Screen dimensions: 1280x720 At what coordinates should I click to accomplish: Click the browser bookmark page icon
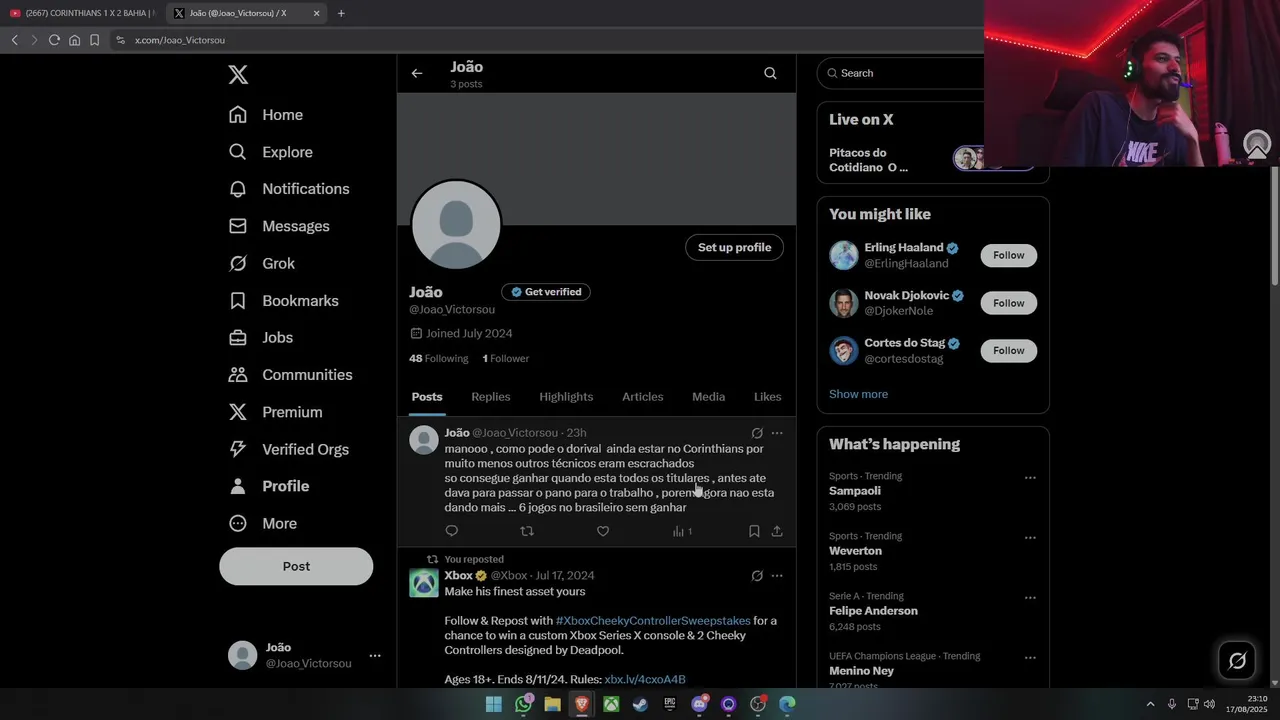click(x=94, y=40)
